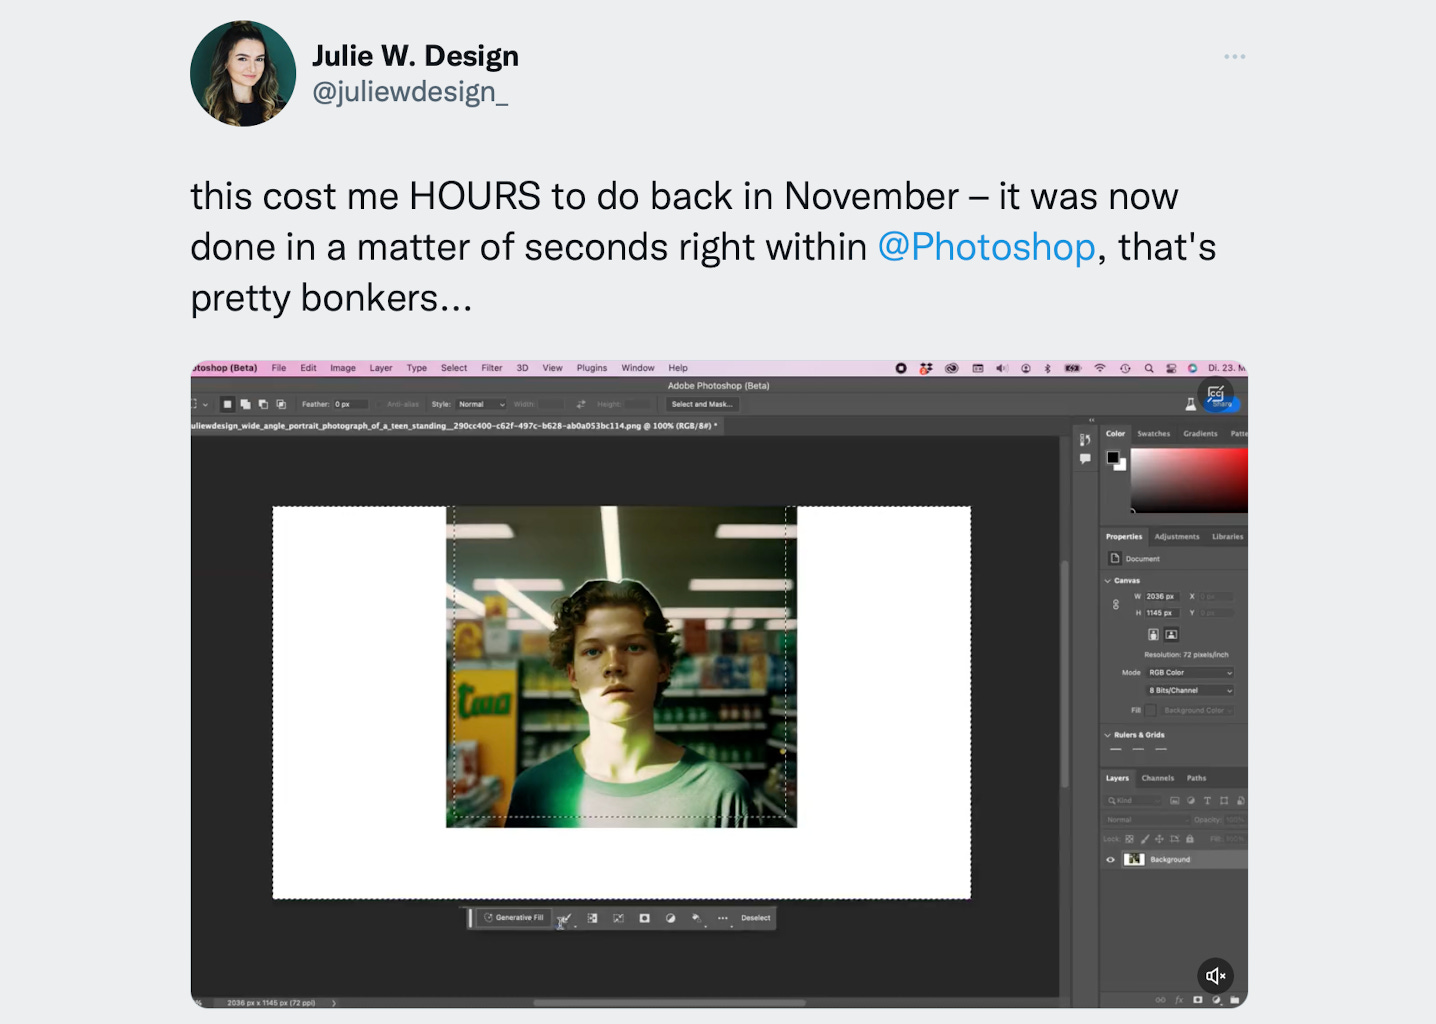This screenshot has height=1024, width=1436.
Task: Click the Generative Fill button
Action: 514,917
